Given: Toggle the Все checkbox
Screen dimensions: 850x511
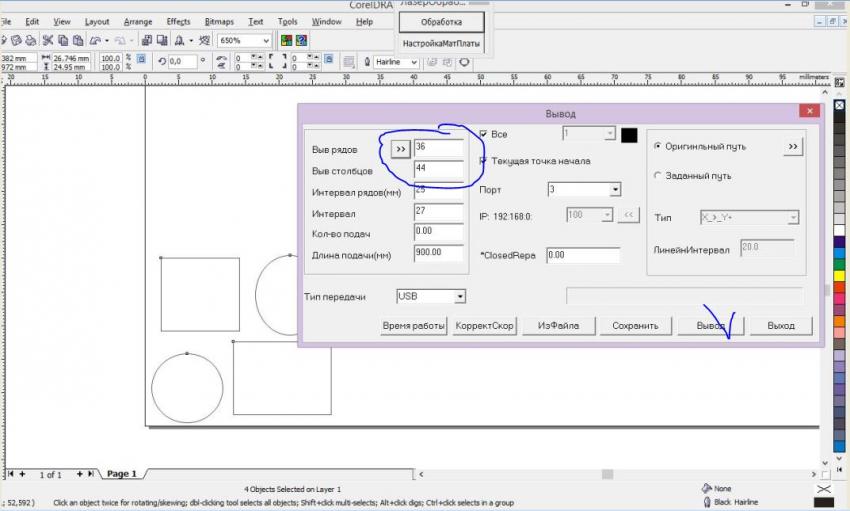Looking at the screenshot, I should click(484, 134).
